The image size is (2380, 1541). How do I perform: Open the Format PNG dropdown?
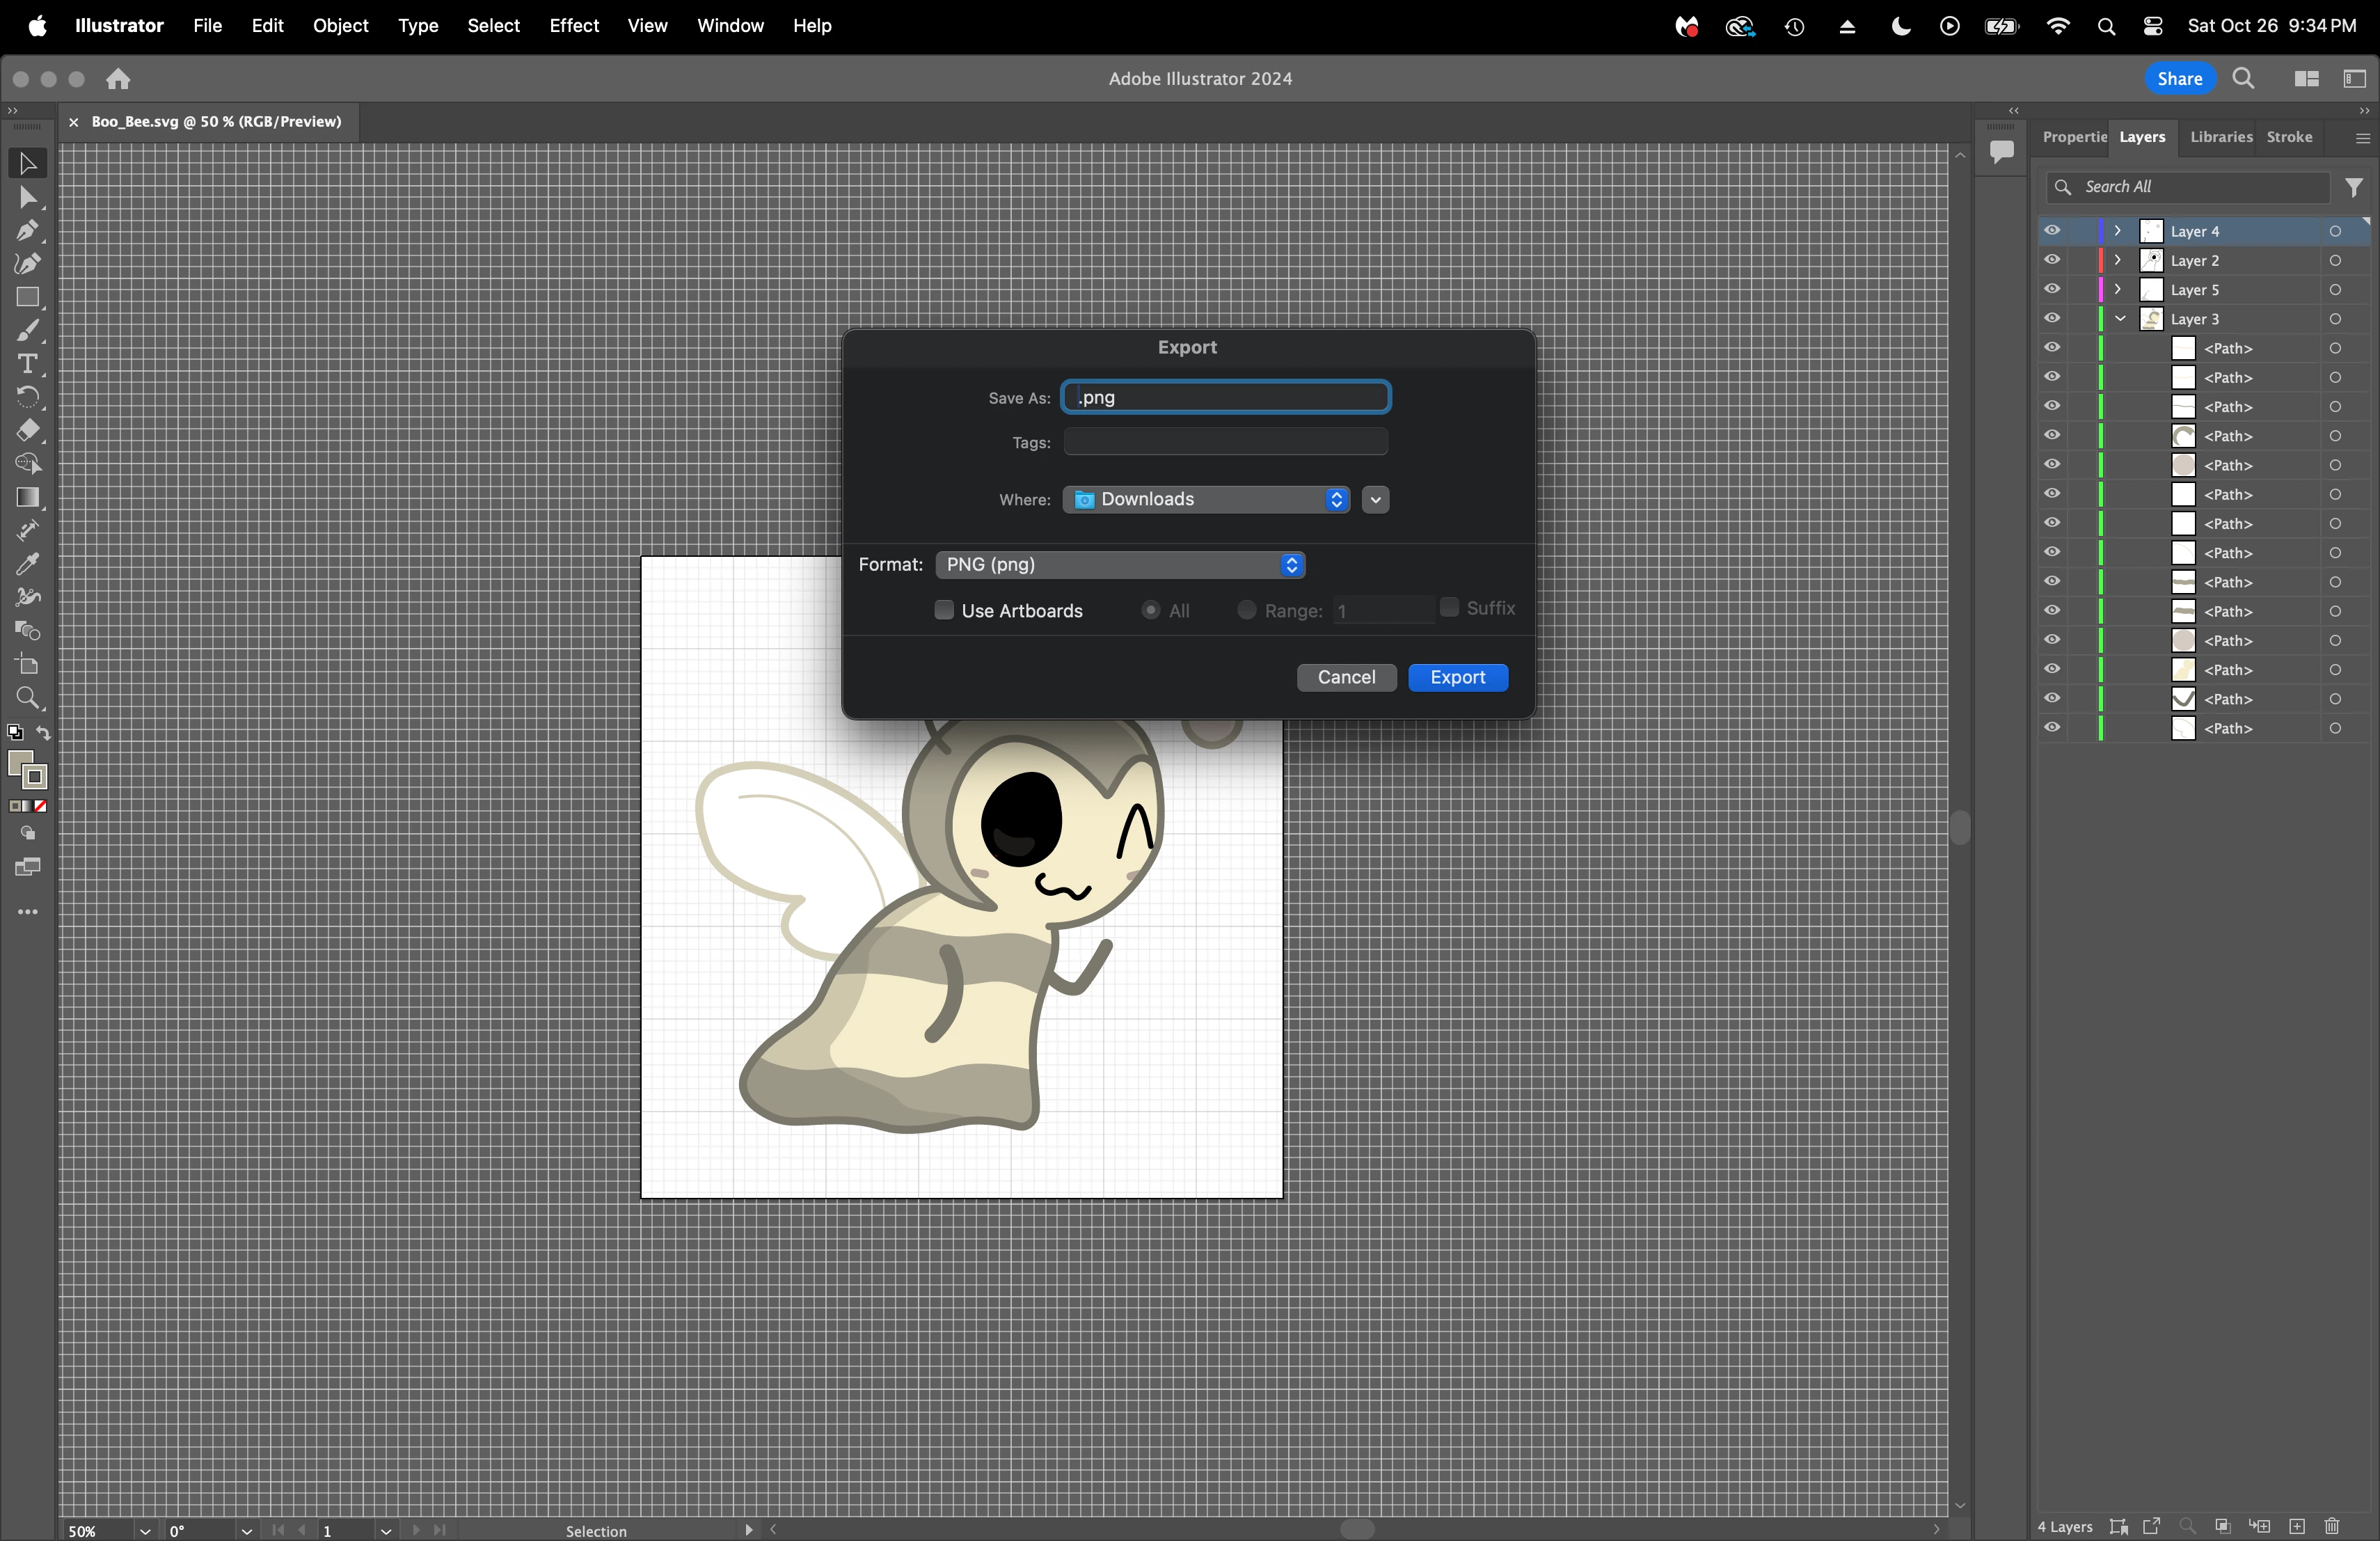[x=1120, y=565]
